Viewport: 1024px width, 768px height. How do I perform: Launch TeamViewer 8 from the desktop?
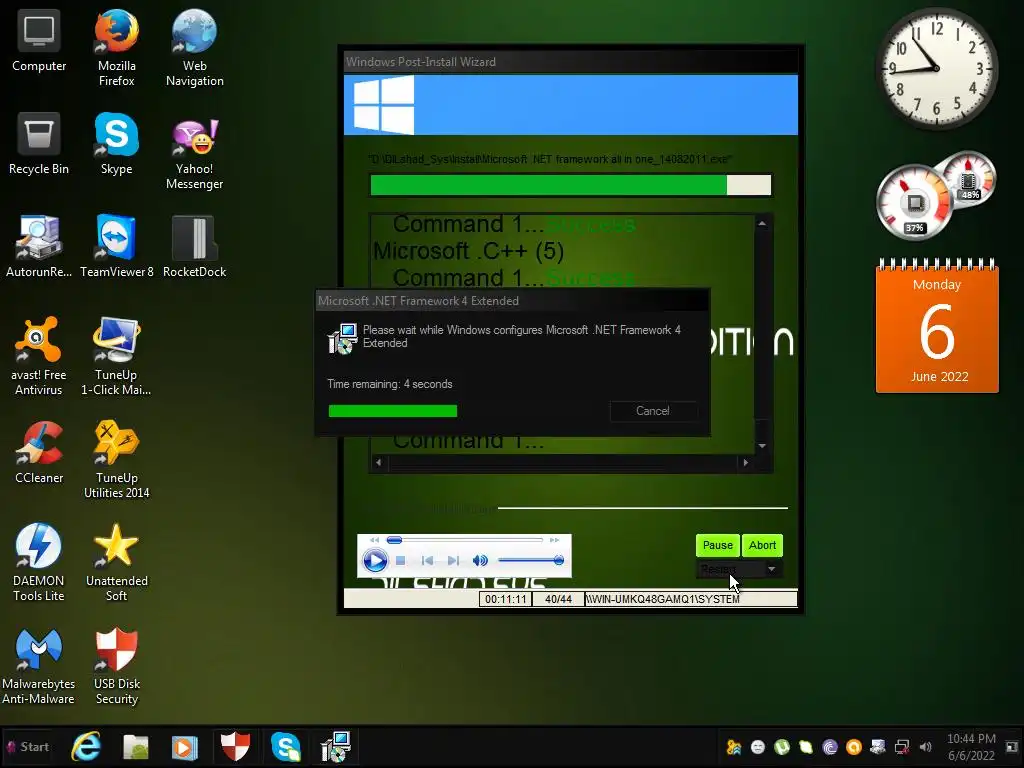click(x=116, y=246)
